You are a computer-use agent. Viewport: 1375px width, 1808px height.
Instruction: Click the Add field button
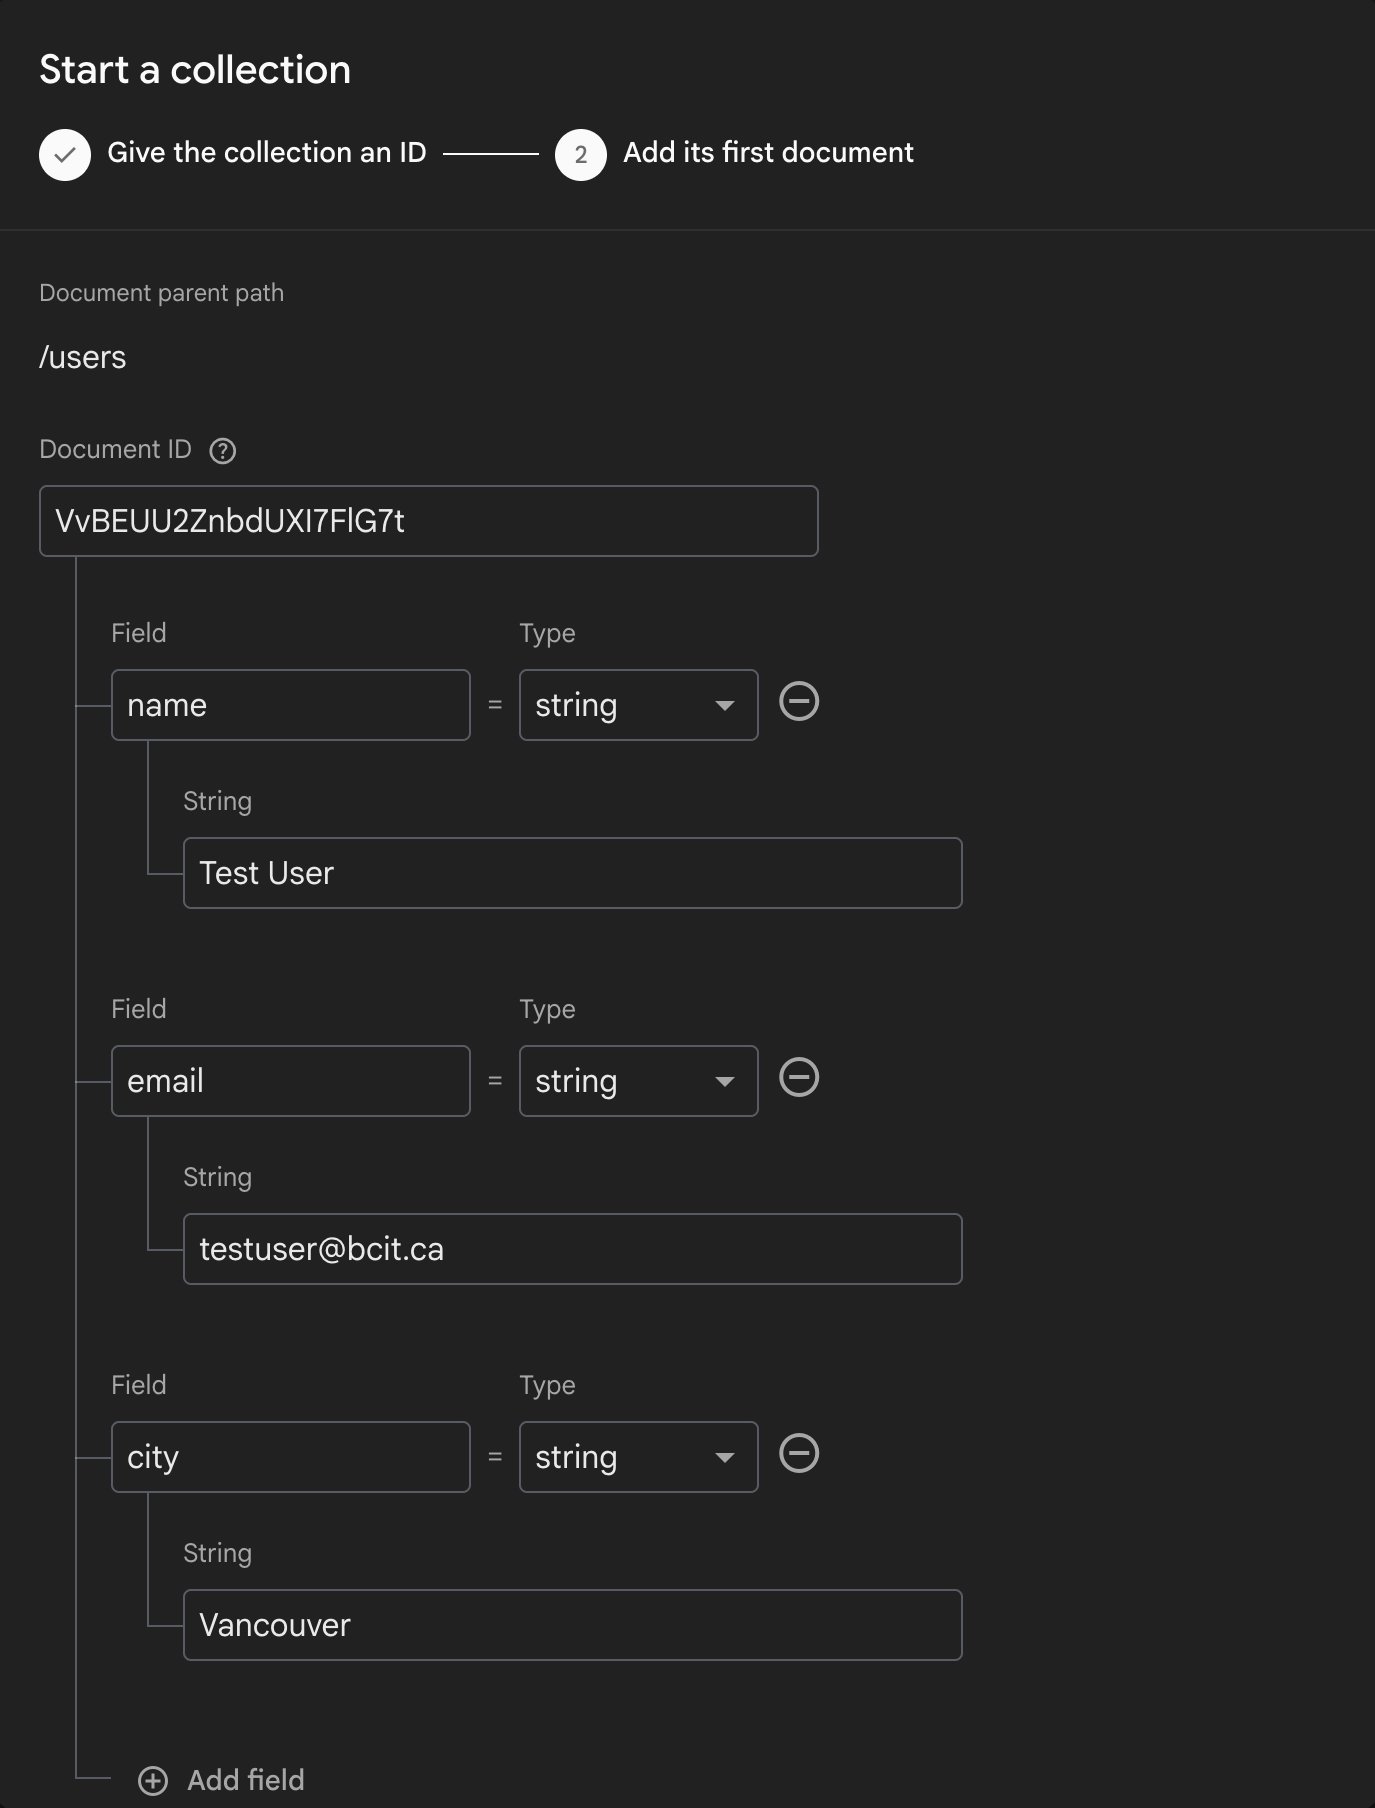pyautogui.click(x=221, y=1781)
